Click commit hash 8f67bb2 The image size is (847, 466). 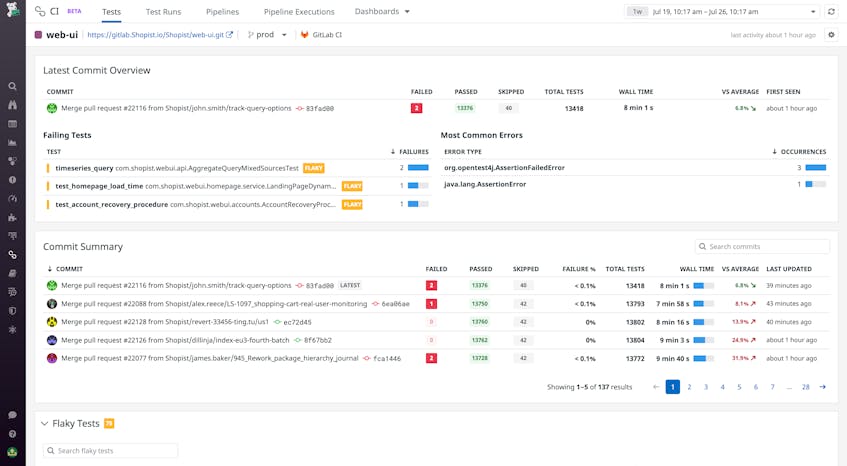click(x=318, y=340)
